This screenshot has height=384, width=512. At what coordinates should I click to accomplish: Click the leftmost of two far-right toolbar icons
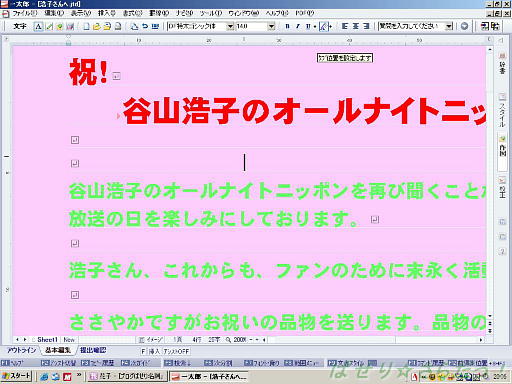pos(484,26)
